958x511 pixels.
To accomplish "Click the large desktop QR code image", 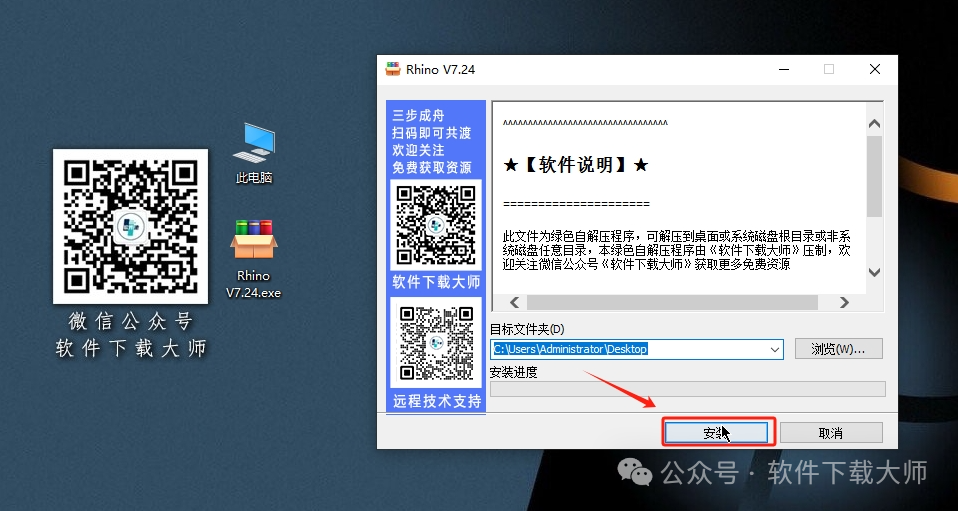I will 130,227.
